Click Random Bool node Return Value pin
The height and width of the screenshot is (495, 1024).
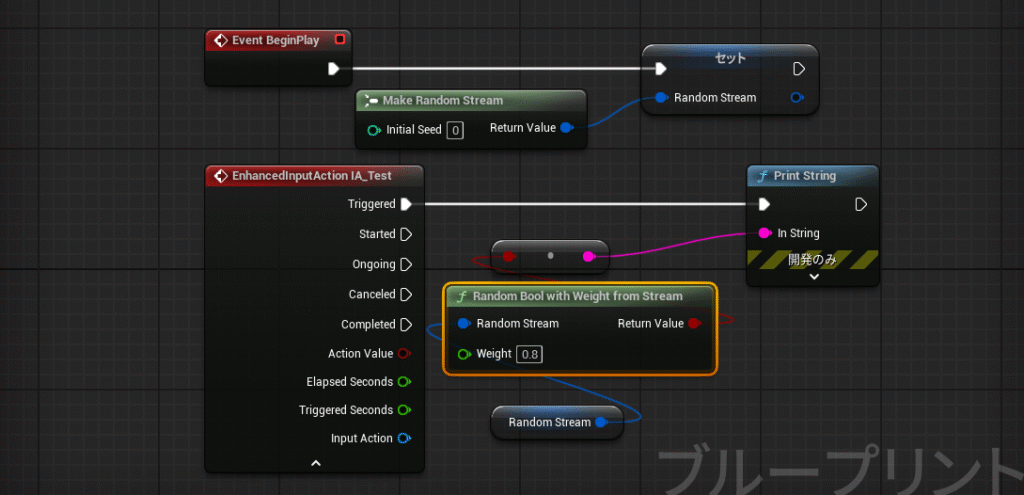(x=694, y=323)
